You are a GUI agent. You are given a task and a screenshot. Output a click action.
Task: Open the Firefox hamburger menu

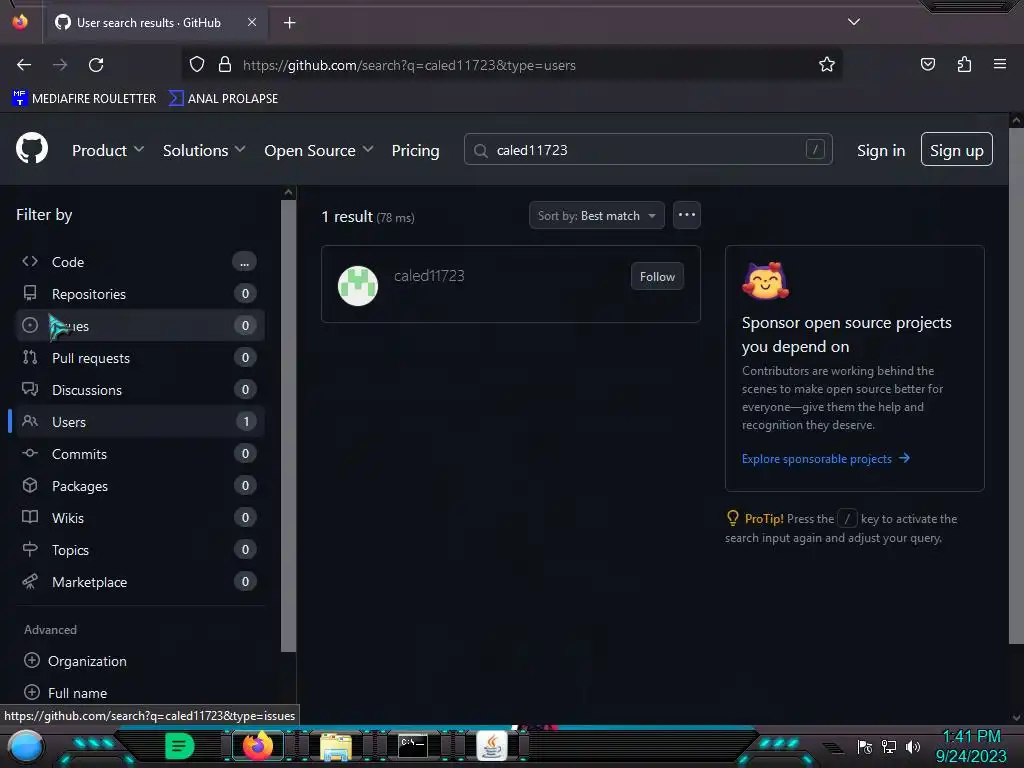tap(999, 64)
